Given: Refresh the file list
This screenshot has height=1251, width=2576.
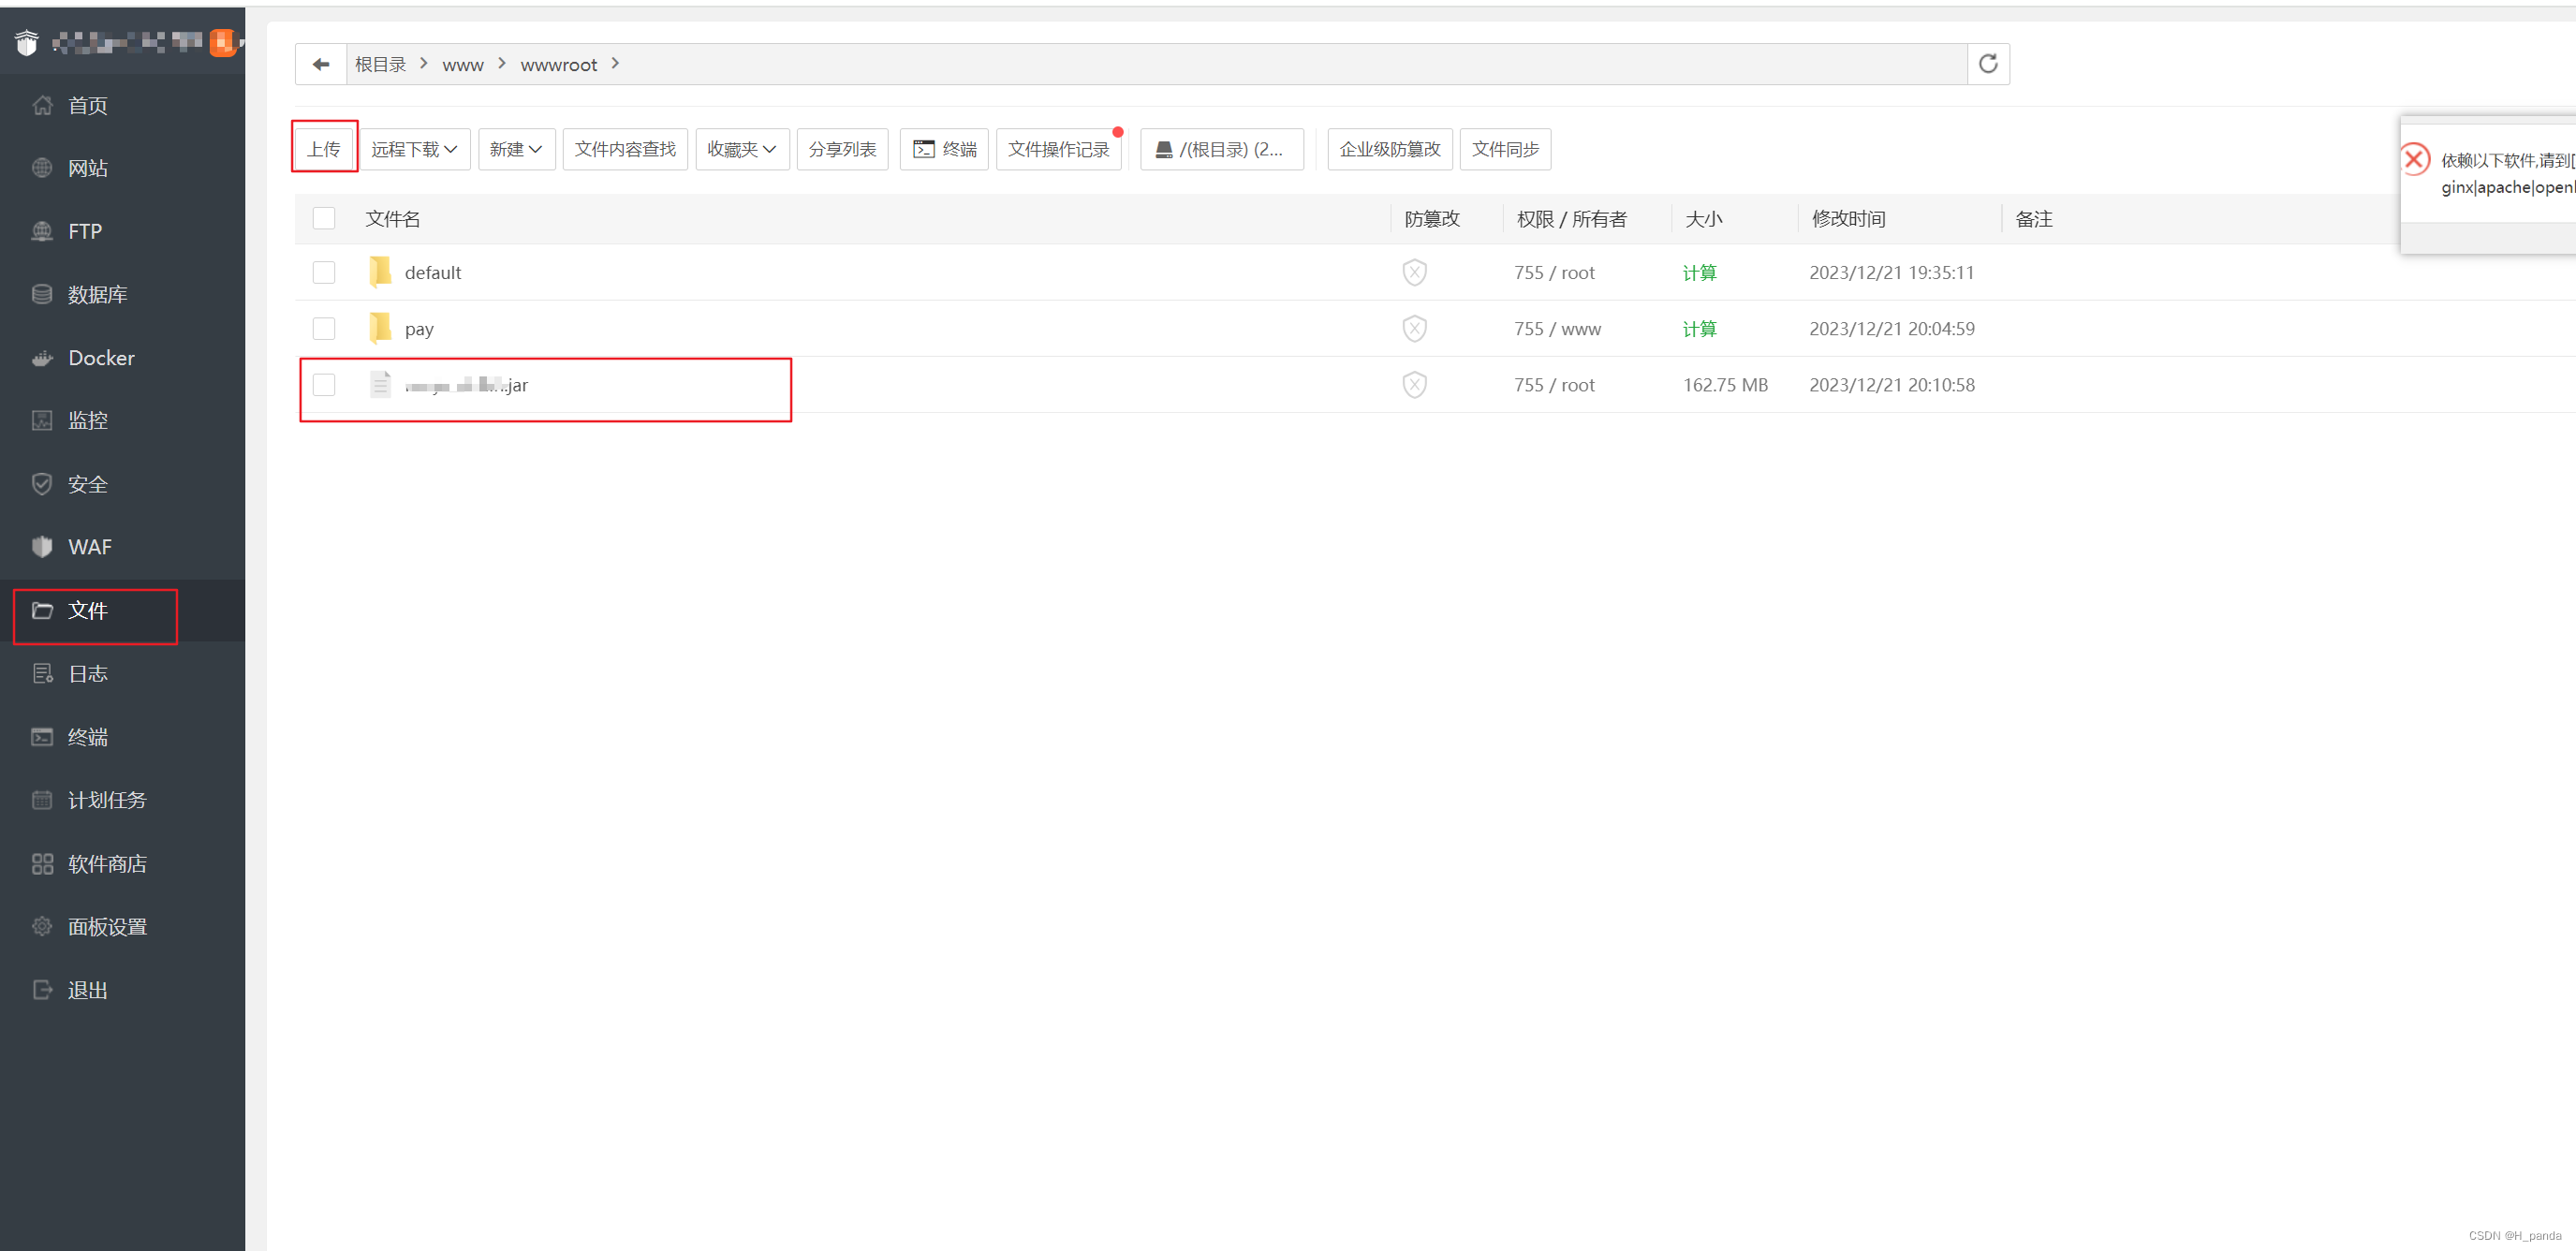Looking at the screenshot, I should [1988, 64].
